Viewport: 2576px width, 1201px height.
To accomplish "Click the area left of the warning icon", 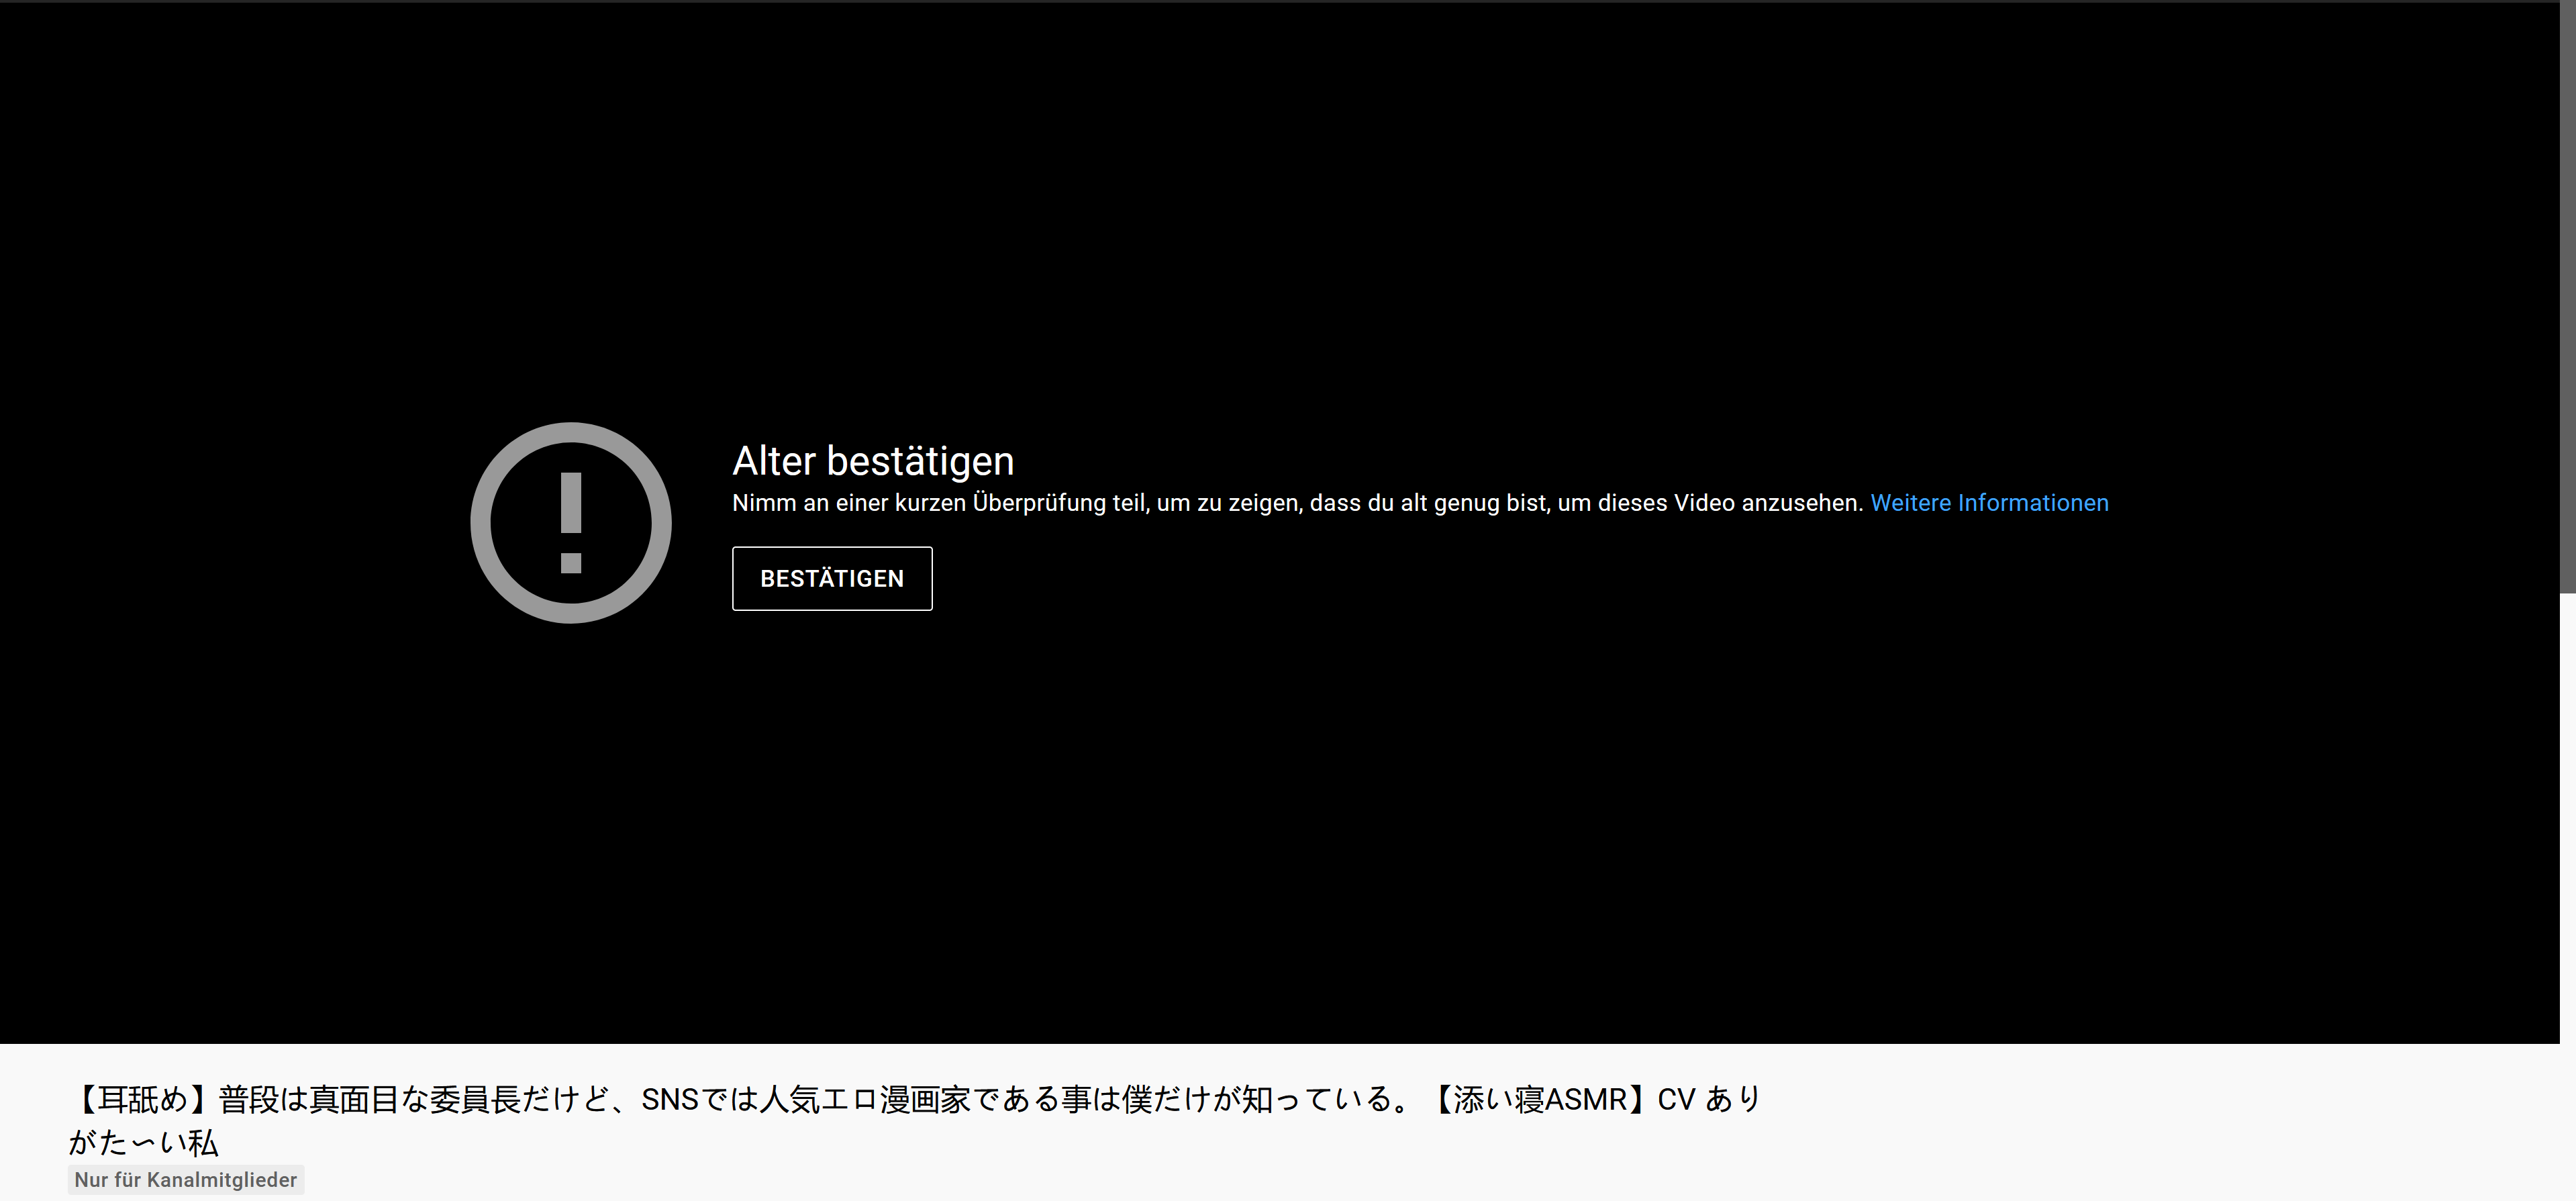I will tap(250, 523).
